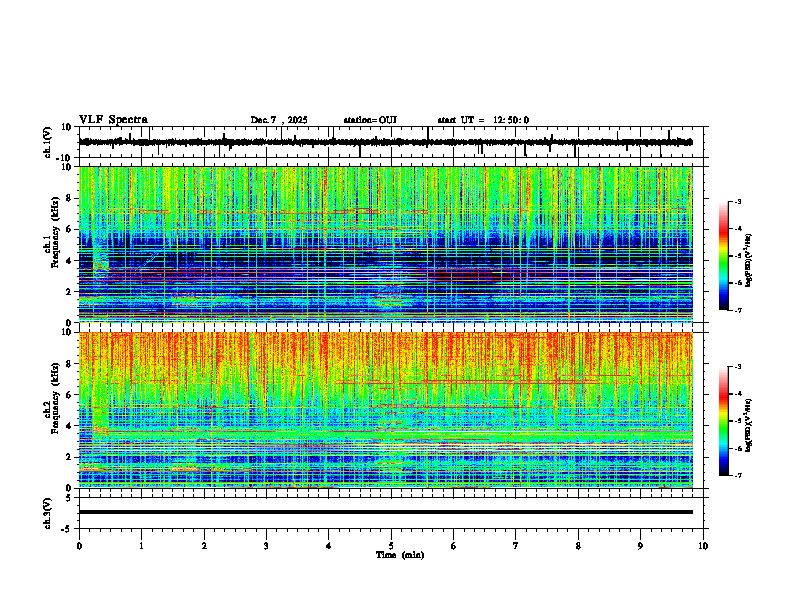
Task: Click the "7" tick on the time axis
Action: tap(516, 546)
